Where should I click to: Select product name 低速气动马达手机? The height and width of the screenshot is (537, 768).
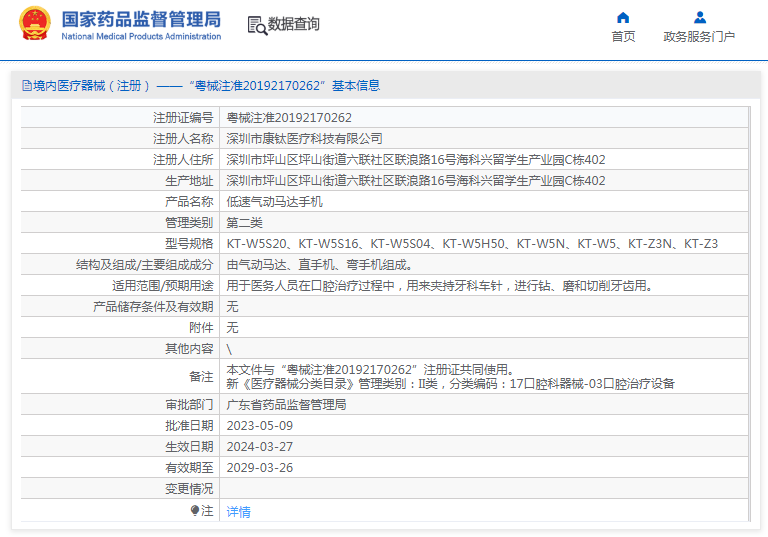point(274,202)
